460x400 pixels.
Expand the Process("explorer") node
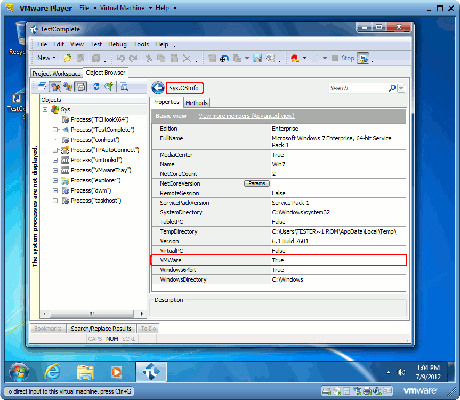tap(55, 180)
